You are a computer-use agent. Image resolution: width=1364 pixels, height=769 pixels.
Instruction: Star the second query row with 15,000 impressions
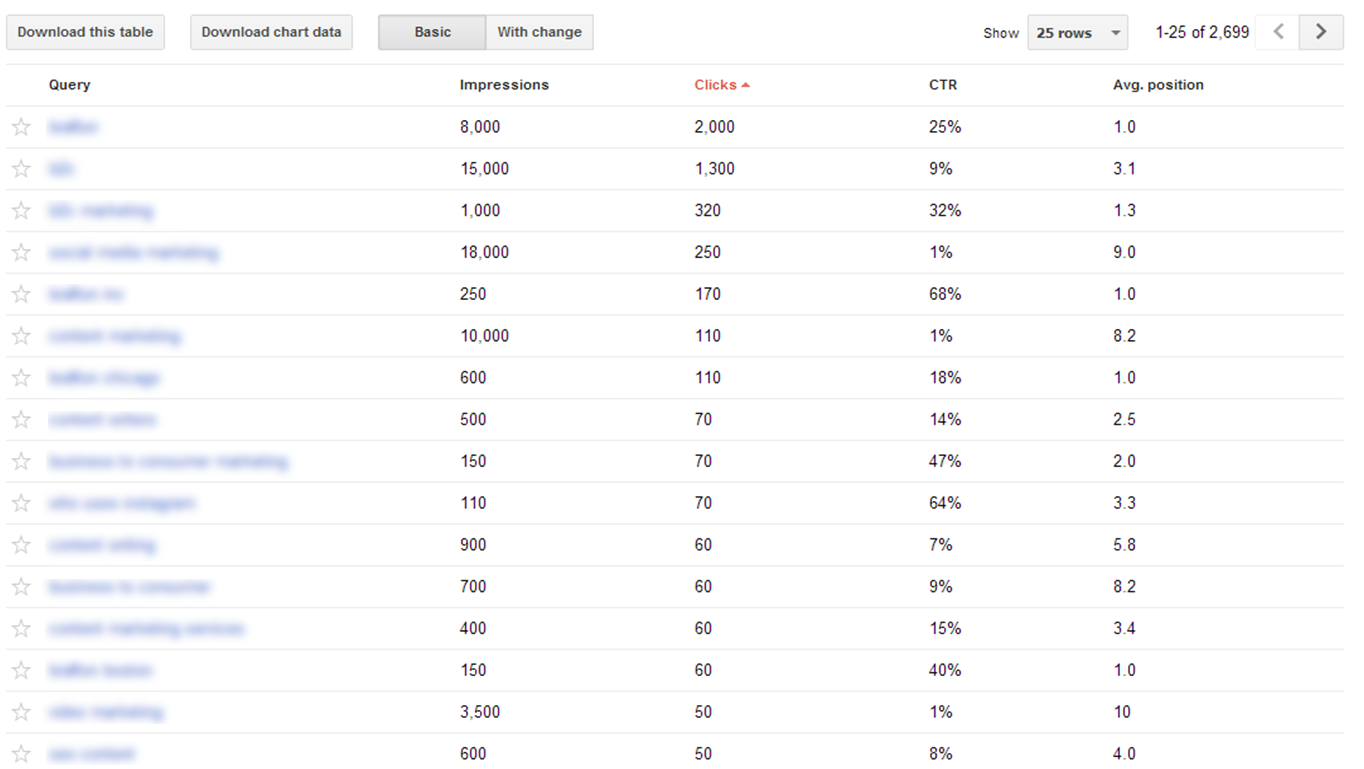pyautogui.click(x=21, y=168)
